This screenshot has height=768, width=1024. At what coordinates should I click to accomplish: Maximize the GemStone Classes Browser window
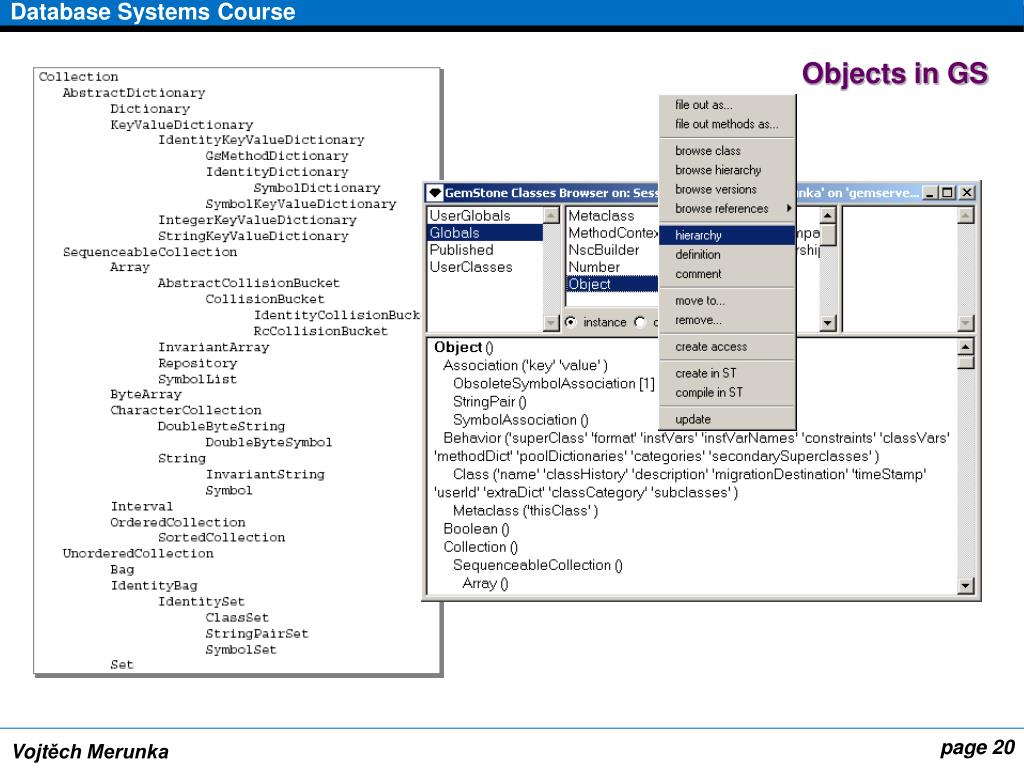coord(947,193)
